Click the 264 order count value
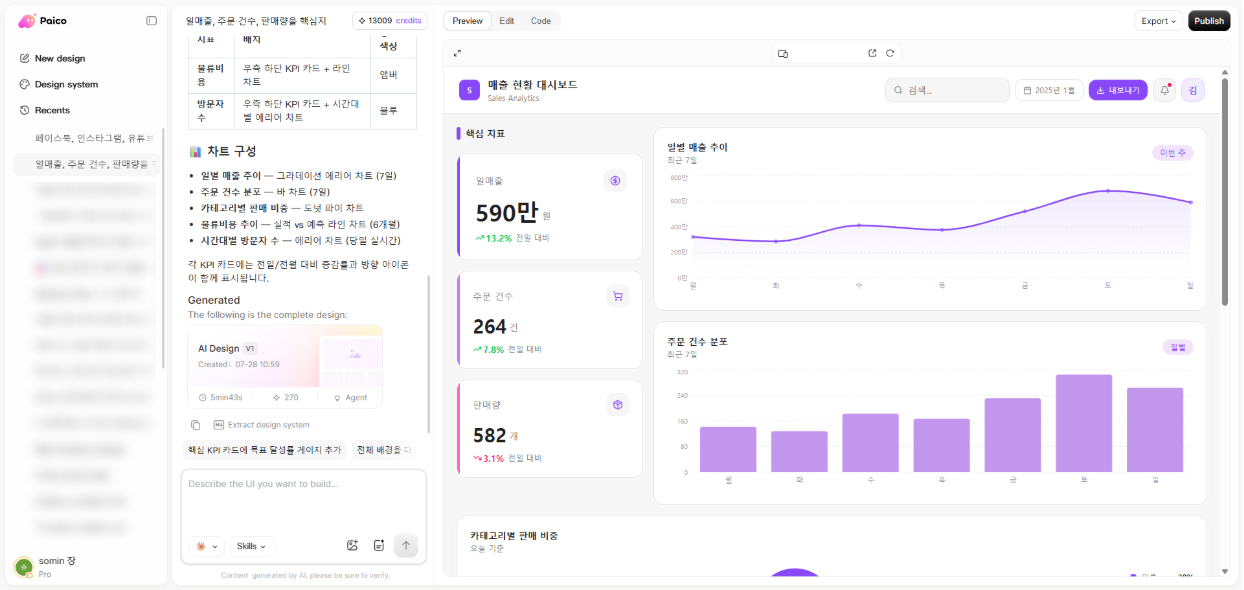The height and width of the screenshot is (590, 1244). tap(490, 326)
